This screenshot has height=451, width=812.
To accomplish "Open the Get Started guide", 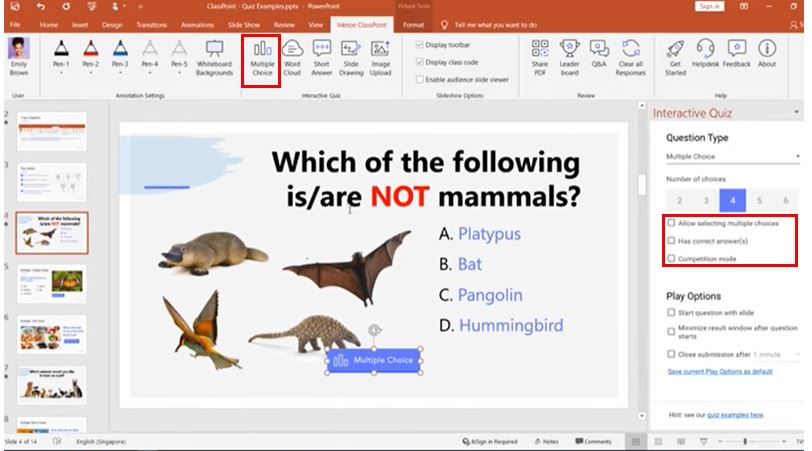I will [x=675, y=58].
